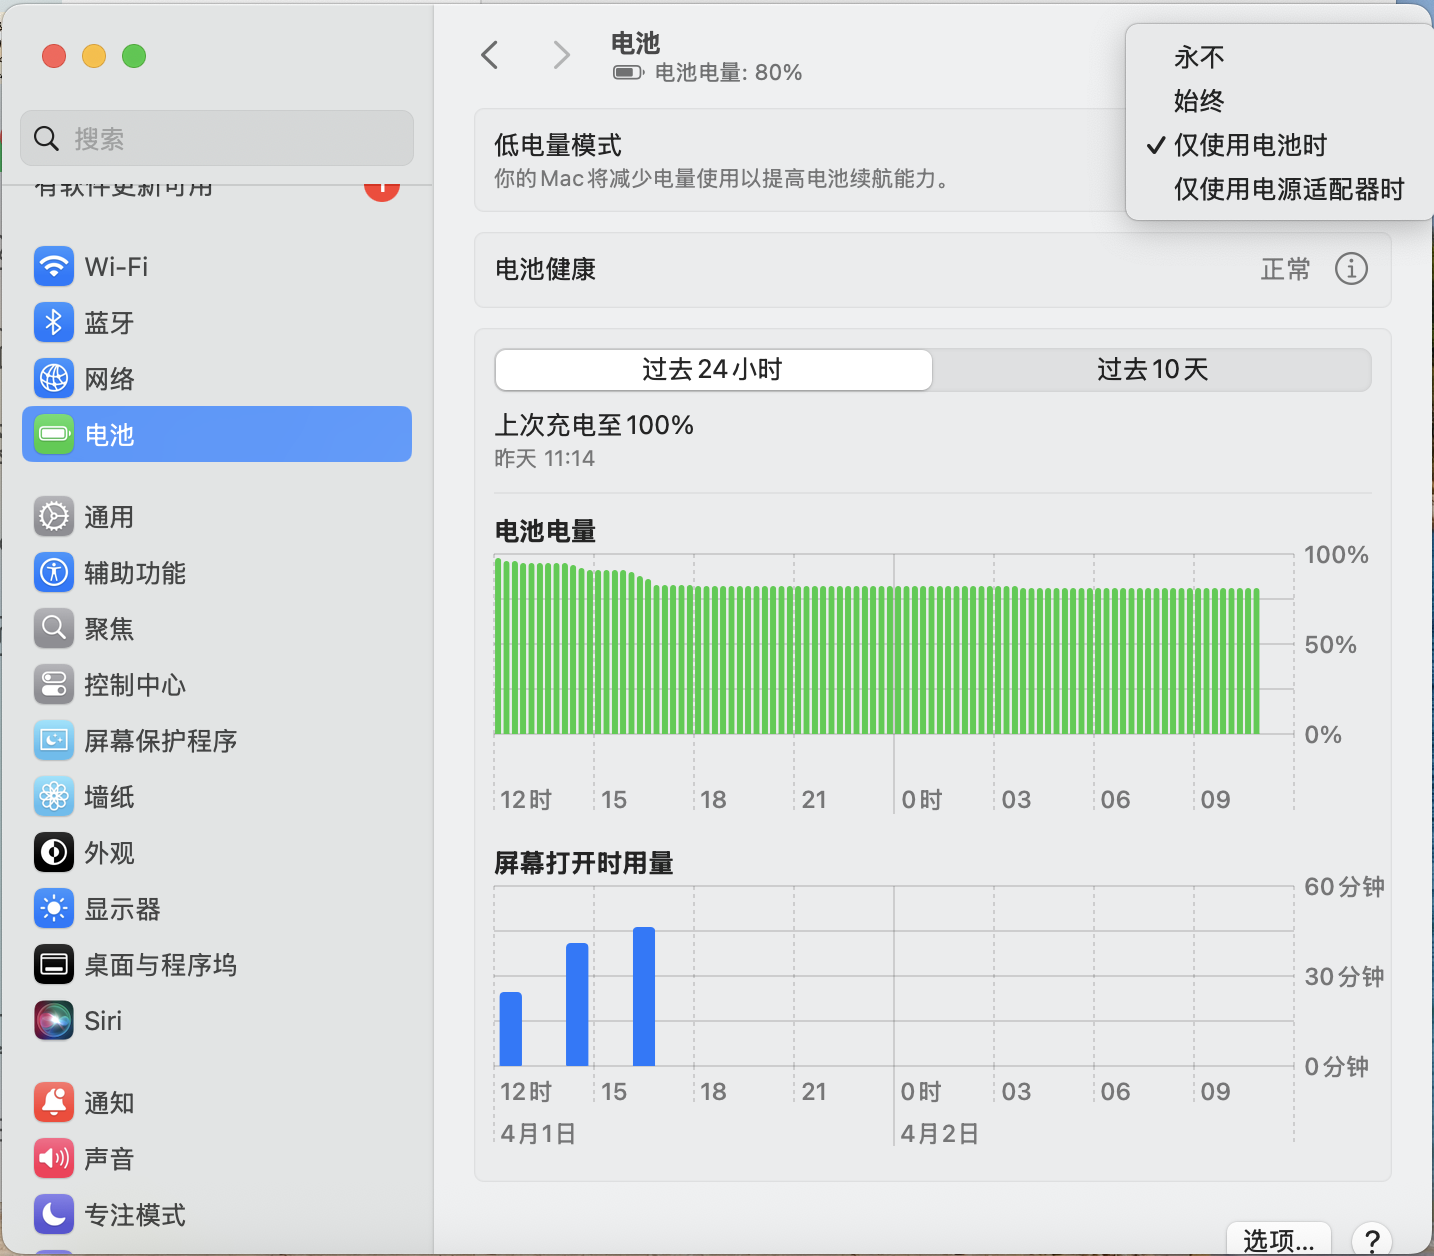The width and height of the screenshot is (1434, 1256).
Task: Click the 搜索 search field
Action: [x=217, y=138]
